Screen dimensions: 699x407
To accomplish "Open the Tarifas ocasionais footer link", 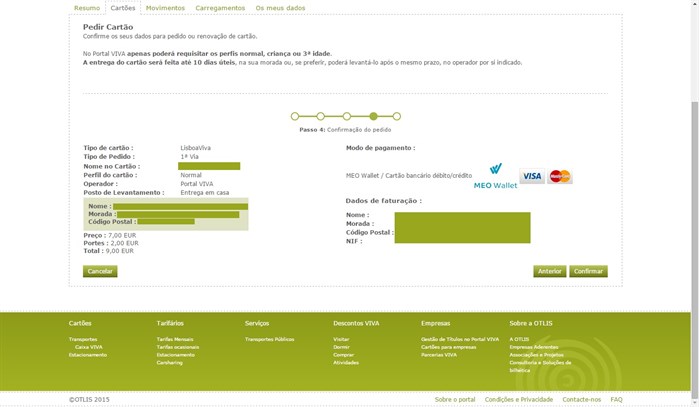I will coord(178,347).
